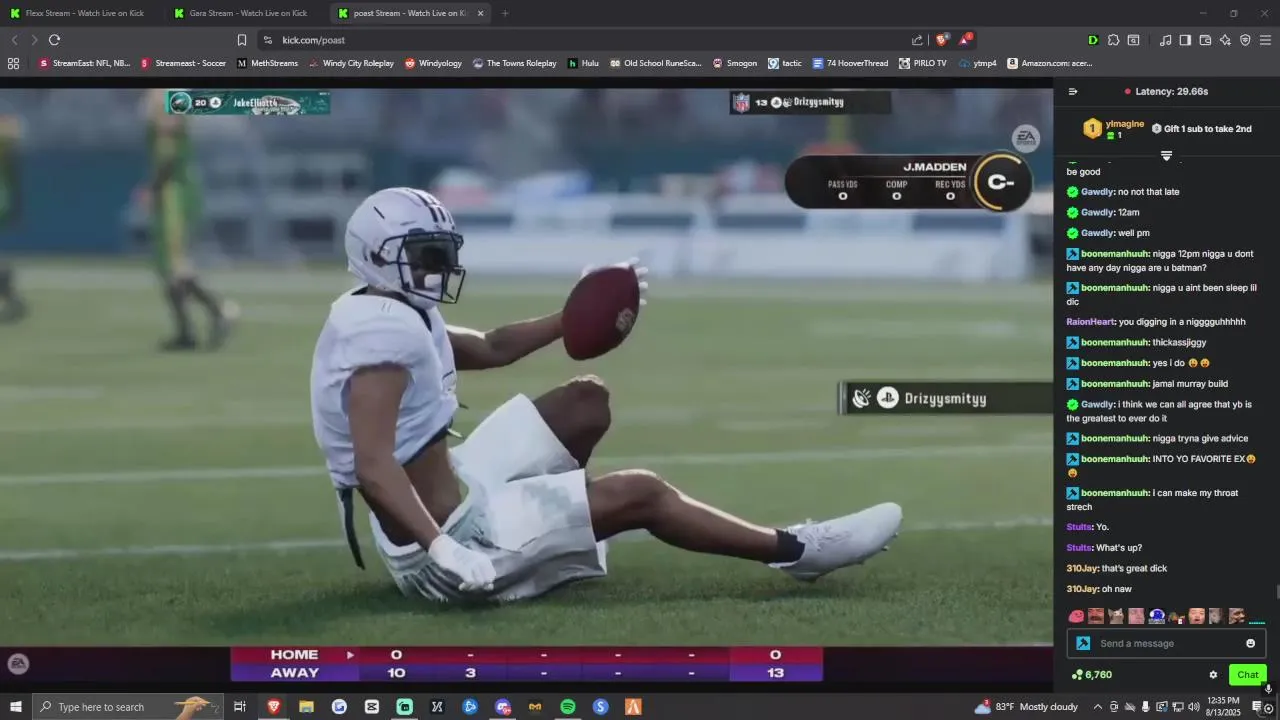This screenshot has height=720, width=1280.
Task: Open Smogon bookmark
Action: point(734,63)
